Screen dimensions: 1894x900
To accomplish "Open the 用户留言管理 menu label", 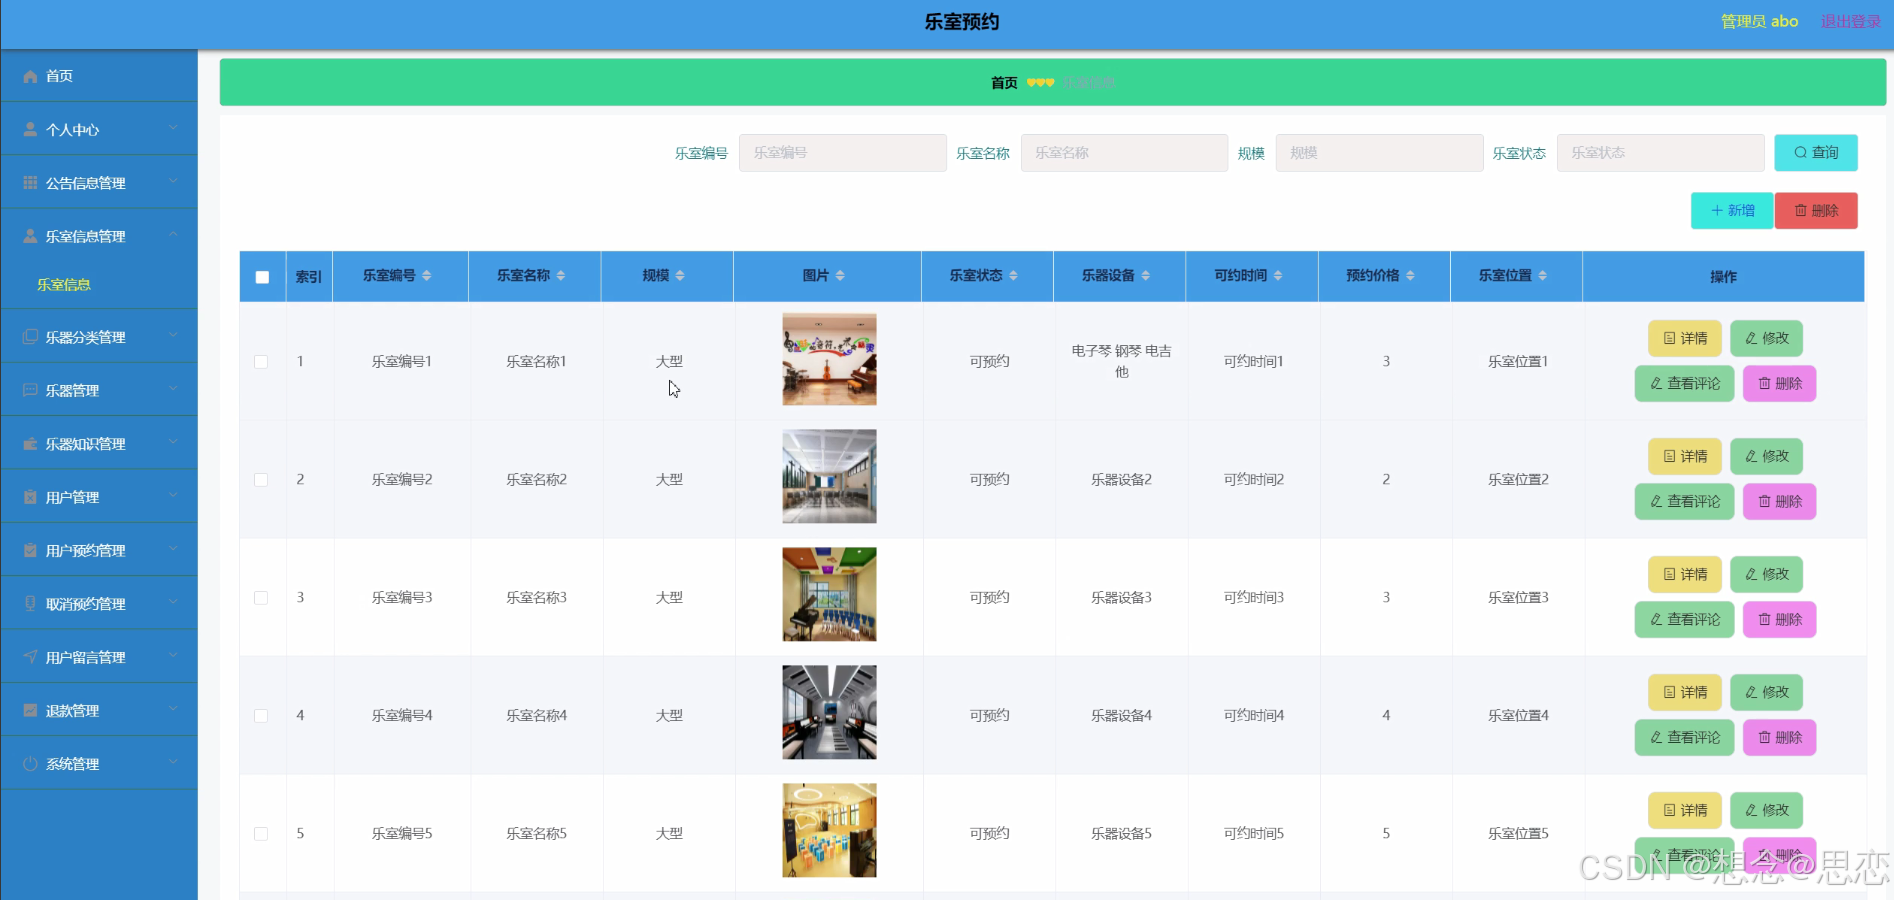I will click(86, 657).
